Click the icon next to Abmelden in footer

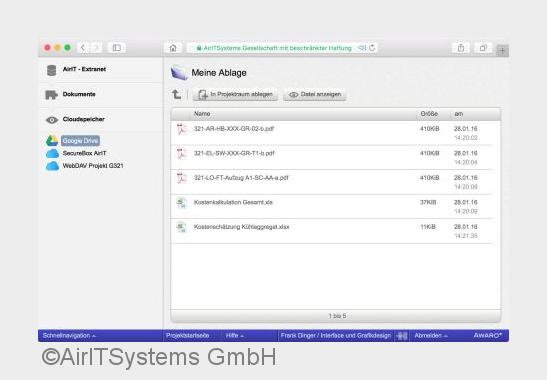402,336
